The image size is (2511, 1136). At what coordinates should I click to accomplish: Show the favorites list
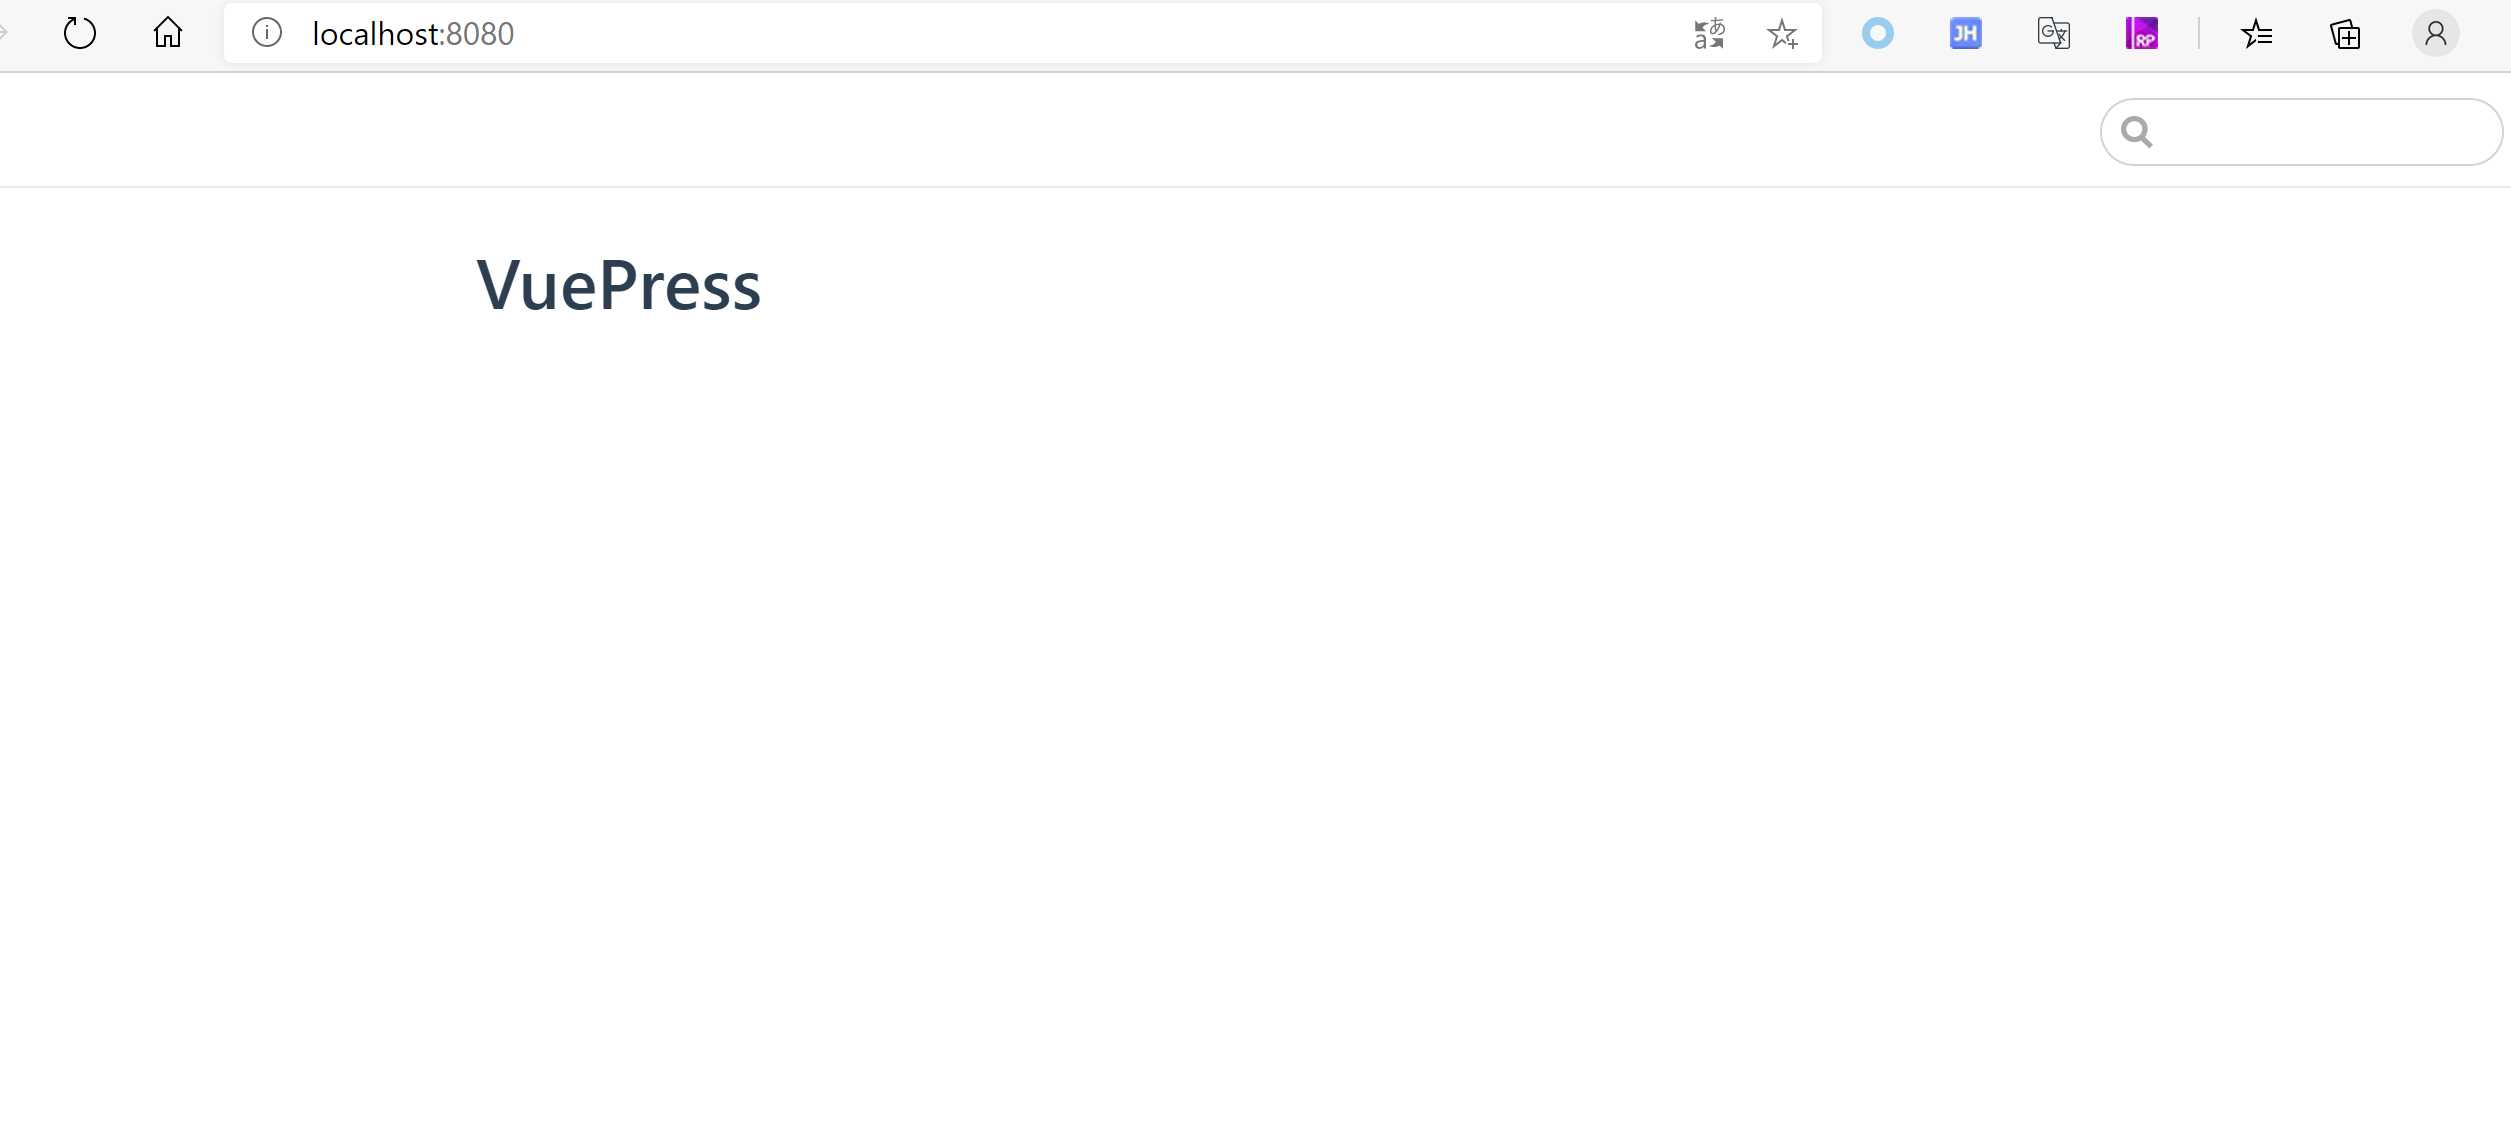coord(2257,34)
